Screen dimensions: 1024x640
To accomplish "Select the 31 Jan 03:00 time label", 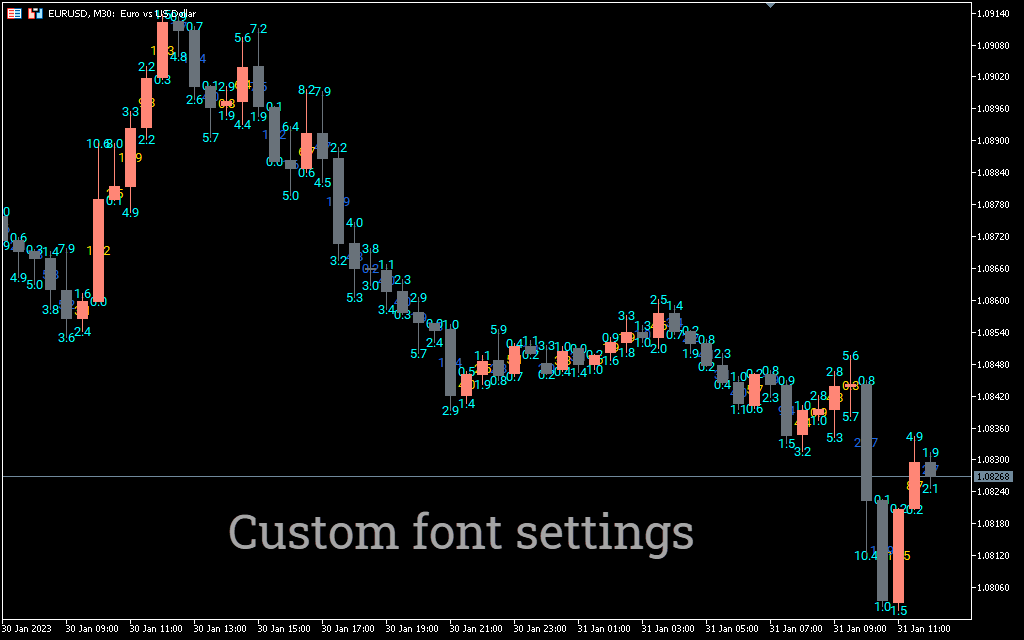I will (x=667, y=629).
